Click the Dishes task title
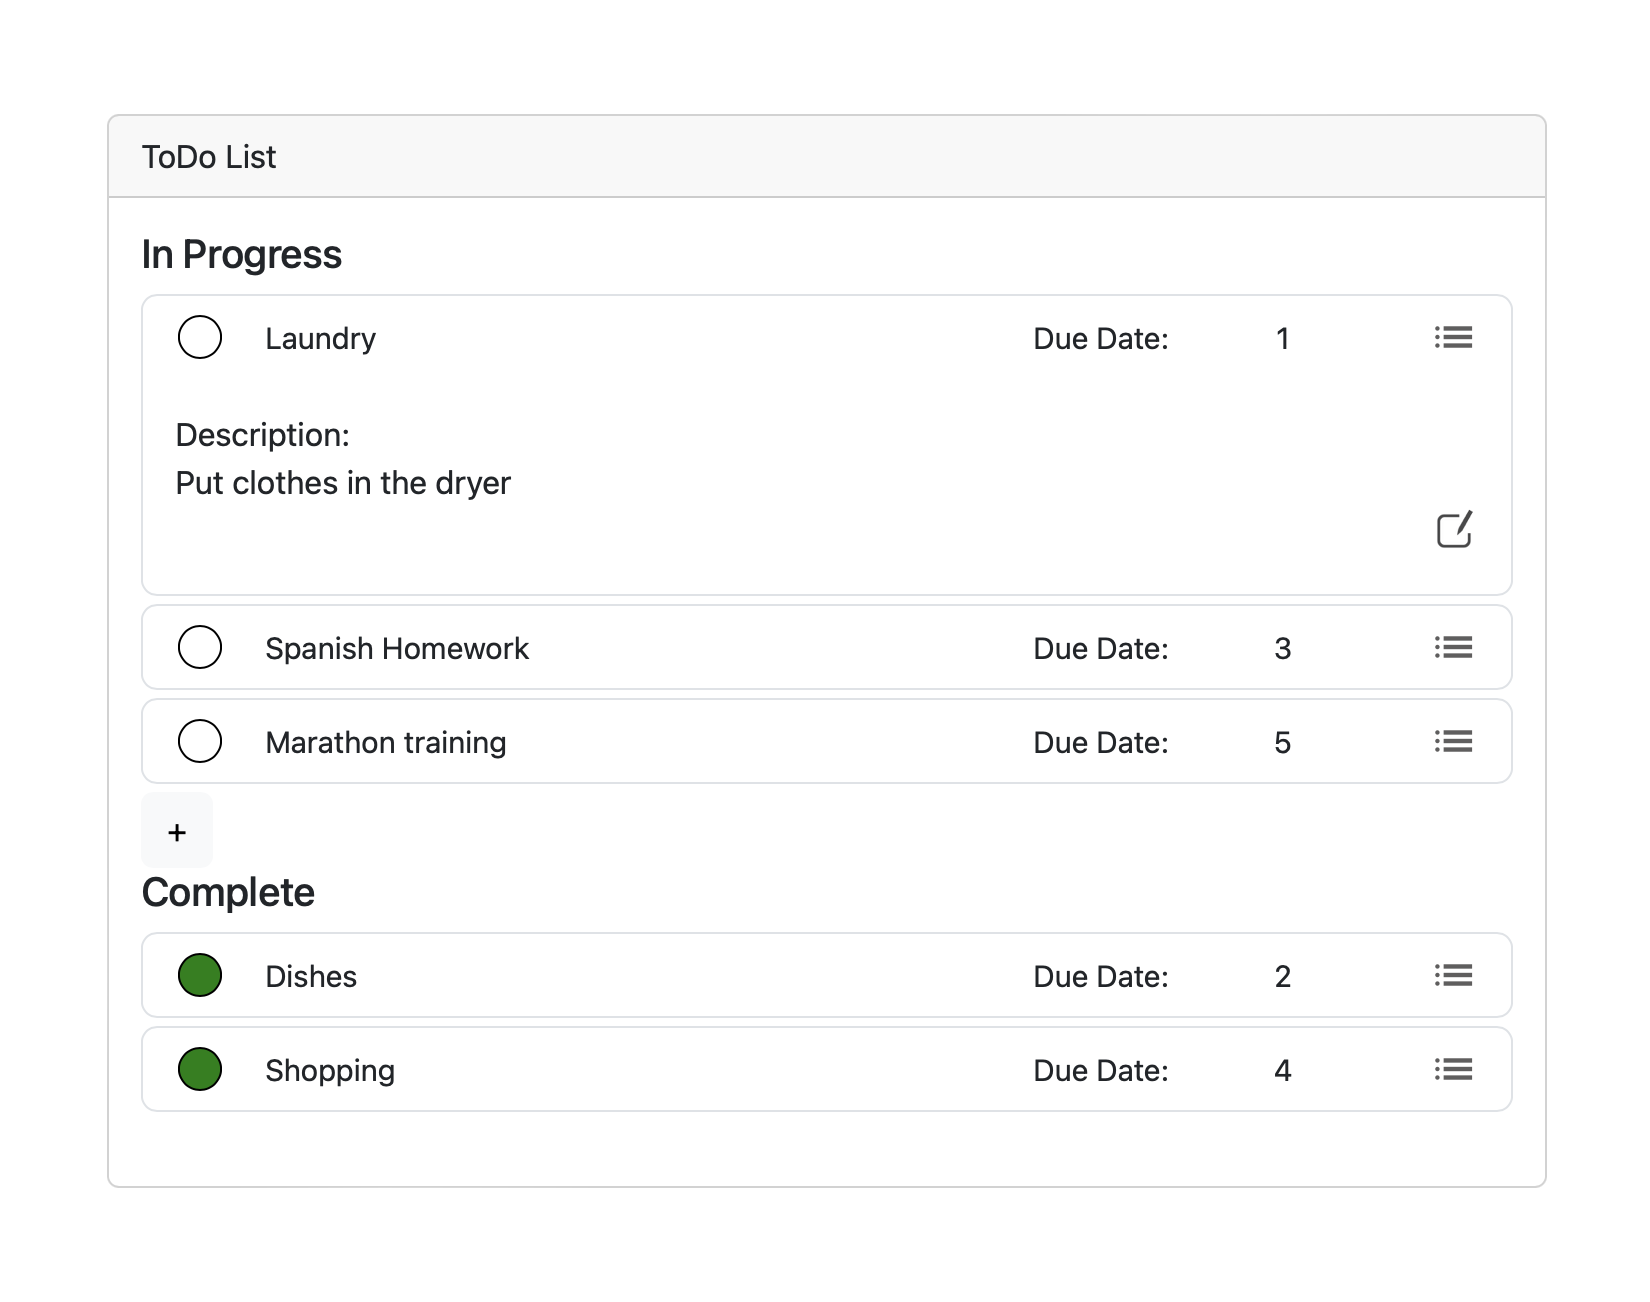1650x1302 pixels. click(x=311, y=977)
